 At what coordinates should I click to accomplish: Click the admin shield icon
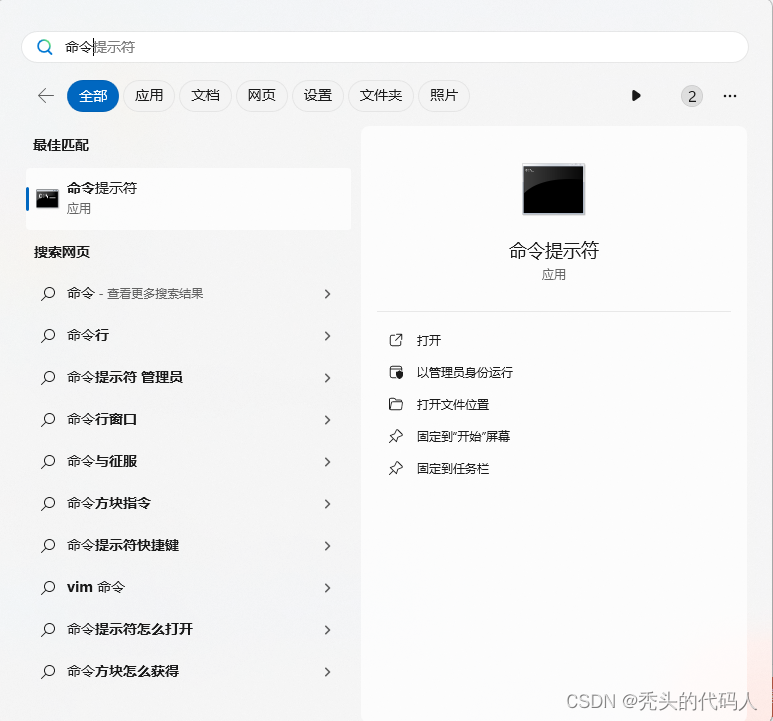point(396,373)
